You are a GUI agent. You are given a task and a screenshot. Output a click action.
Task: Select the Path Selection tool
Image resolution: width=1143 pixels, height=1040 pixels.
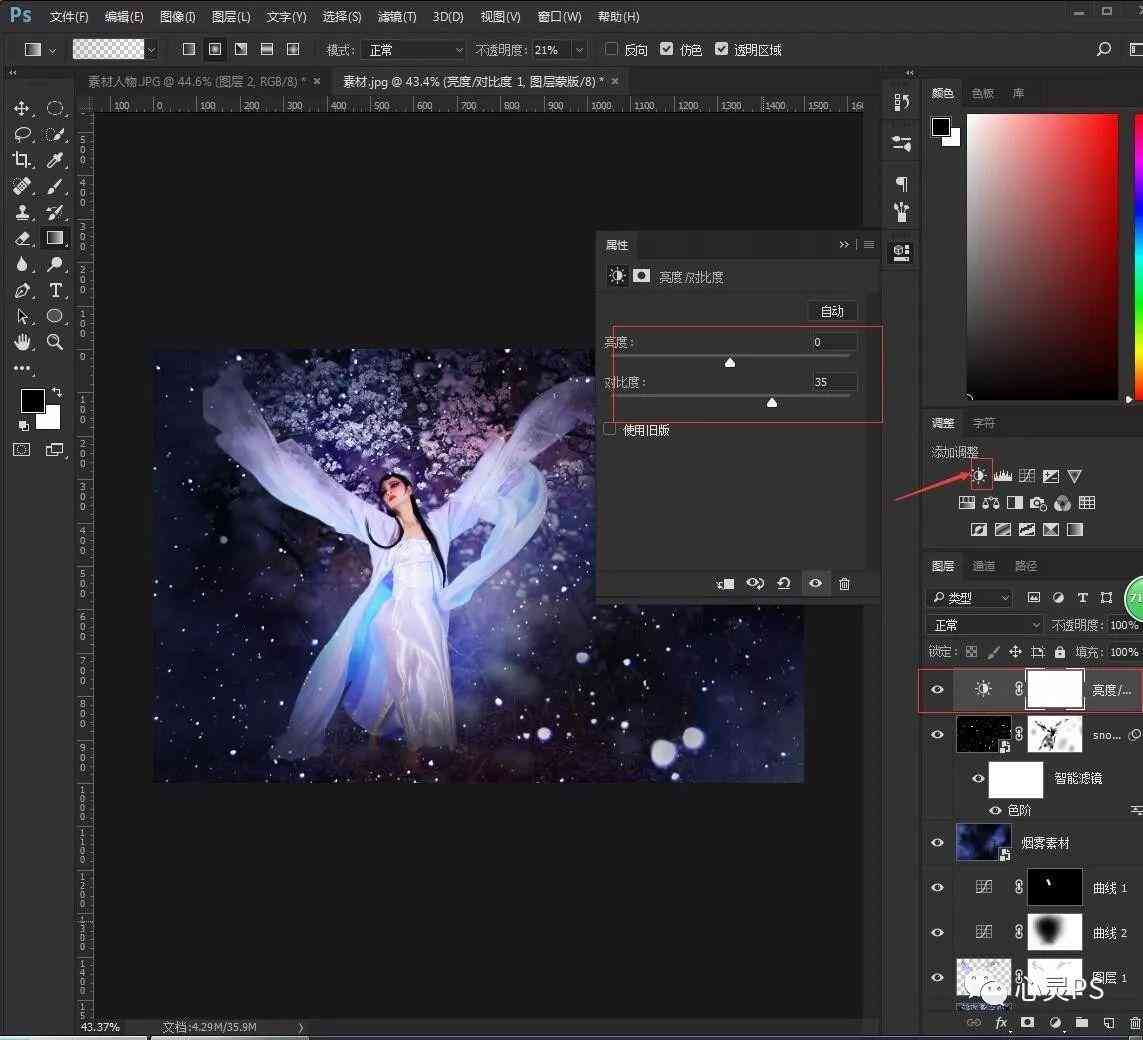click(22, 316)
